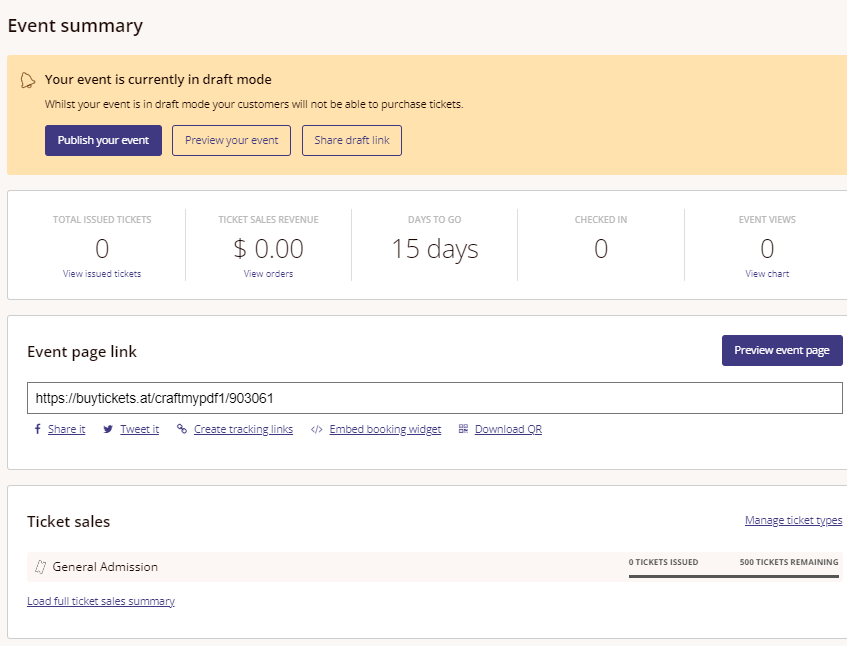This screenshot has height=646, width=847.
Task: Click the embed code brackets icon
Action: coord(317,429)
